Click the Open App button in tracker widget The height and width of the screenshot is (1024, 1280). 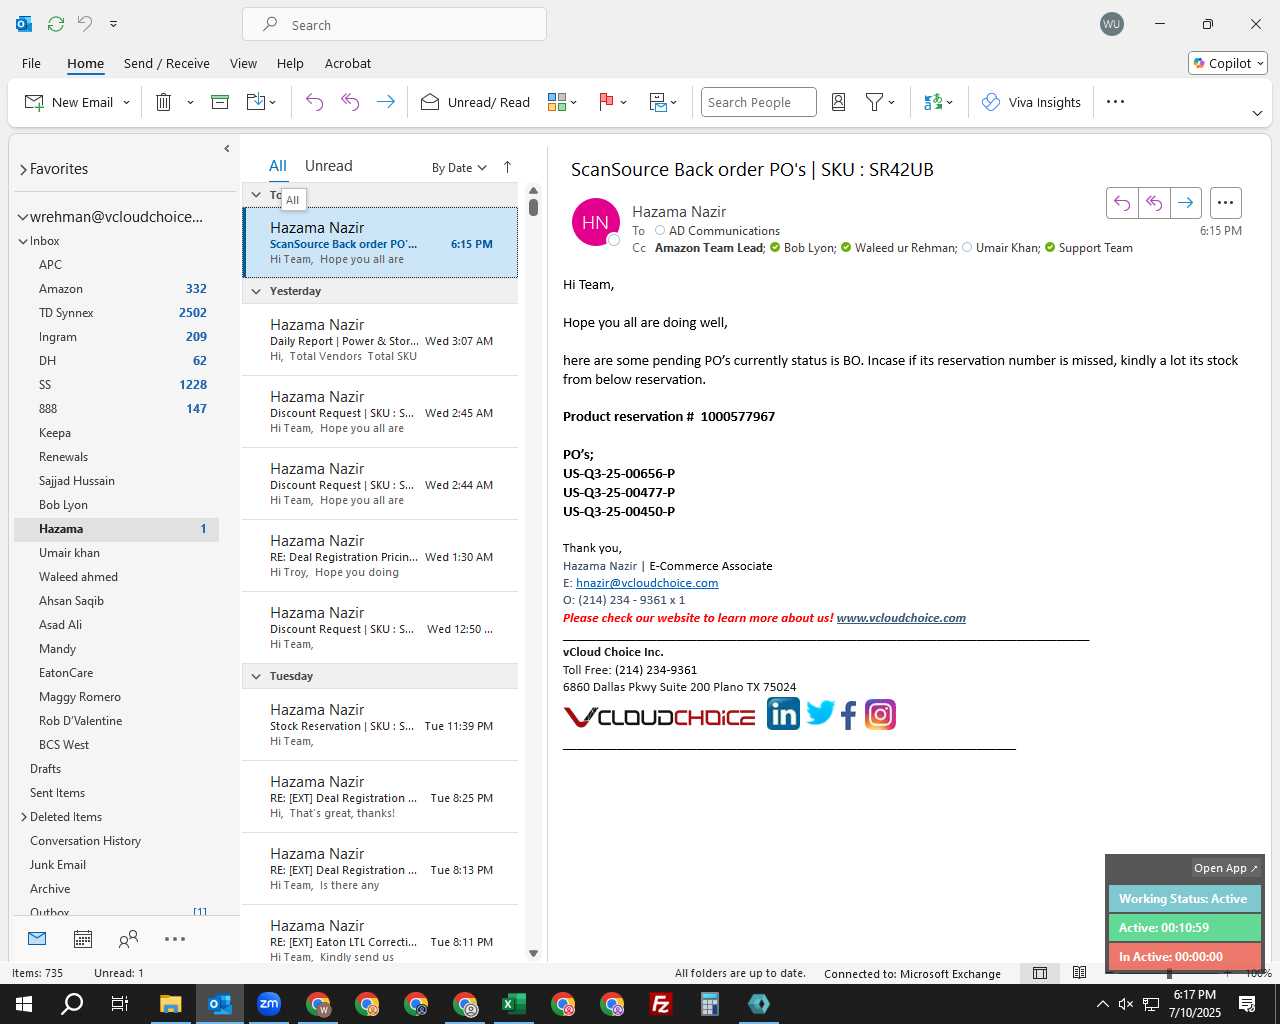pyautogui.click(x=1225, y=868)
